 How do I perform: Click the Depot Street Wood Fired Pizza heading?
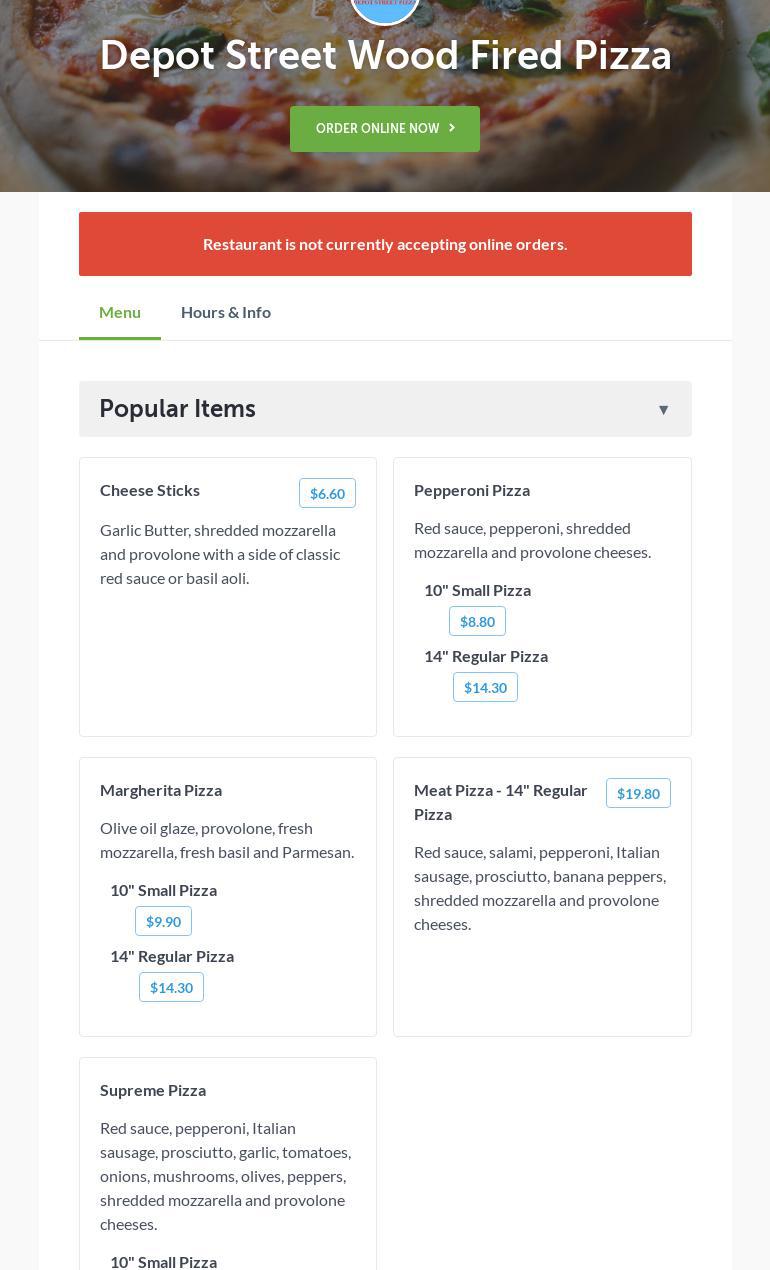click(x=385, y=56)
